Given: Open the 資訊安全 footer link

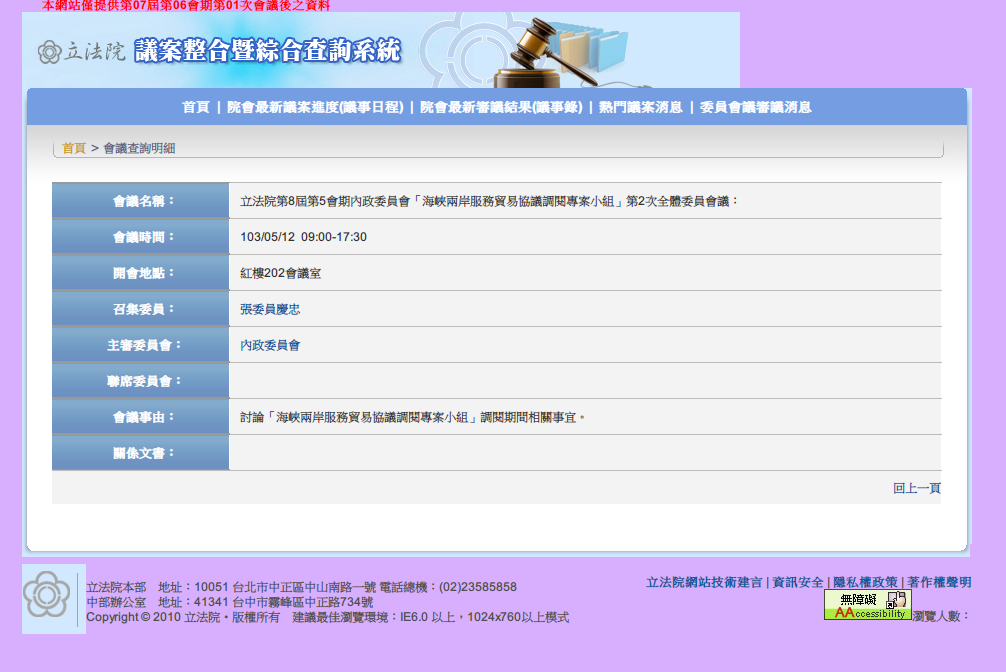Looking at the screenshot, I should [x=798, y=582].
